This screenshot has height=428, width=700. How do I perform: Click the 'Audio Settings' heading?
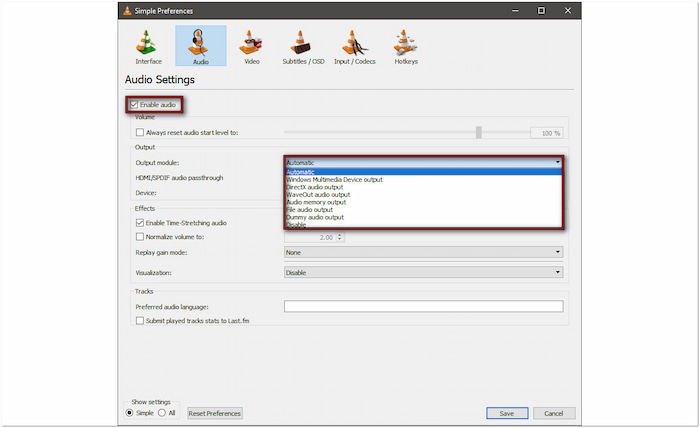coord(160,79)
